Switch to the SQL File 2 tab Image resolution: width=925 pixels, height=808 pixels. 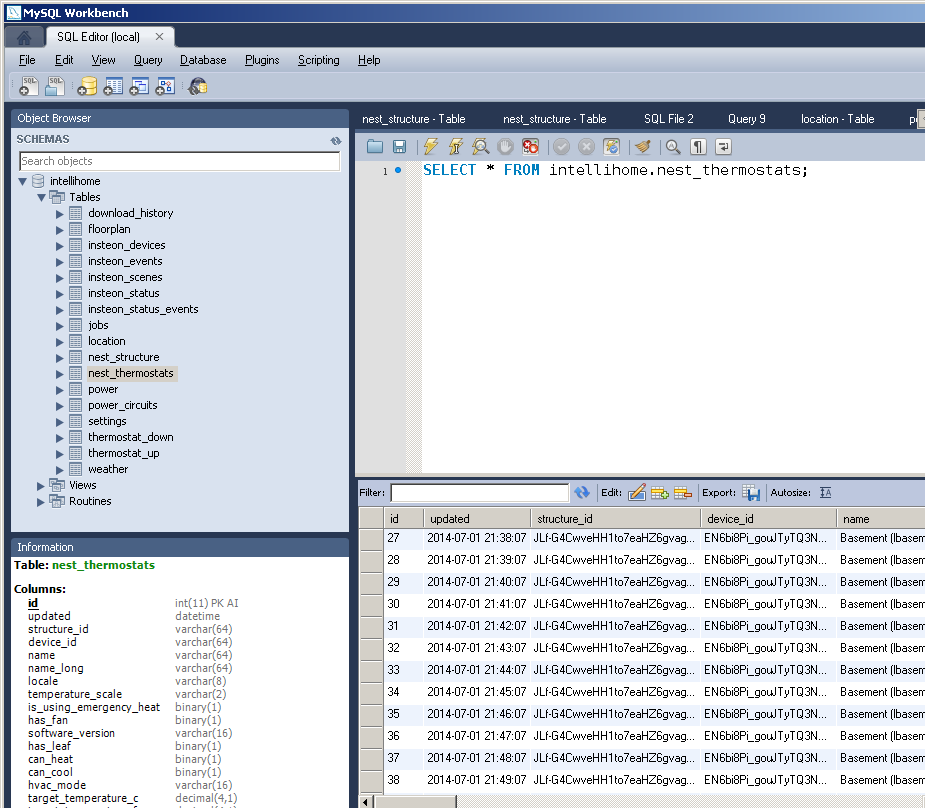[669, 119]
